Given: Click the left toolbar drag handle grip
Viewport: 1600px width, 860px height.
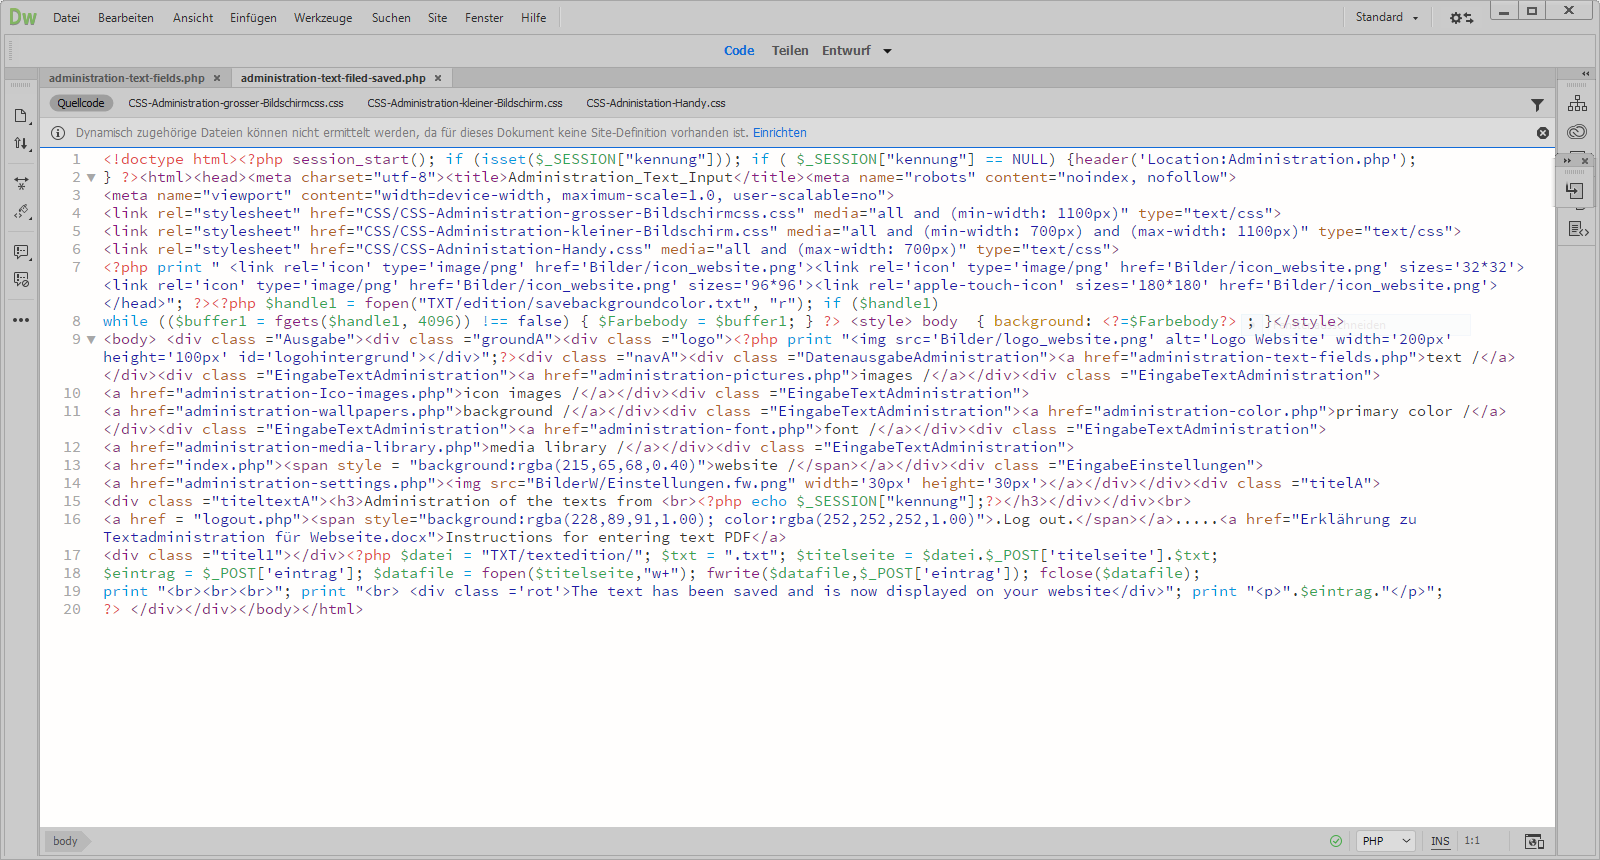Looking at the screenshot, I should point(21,86).
